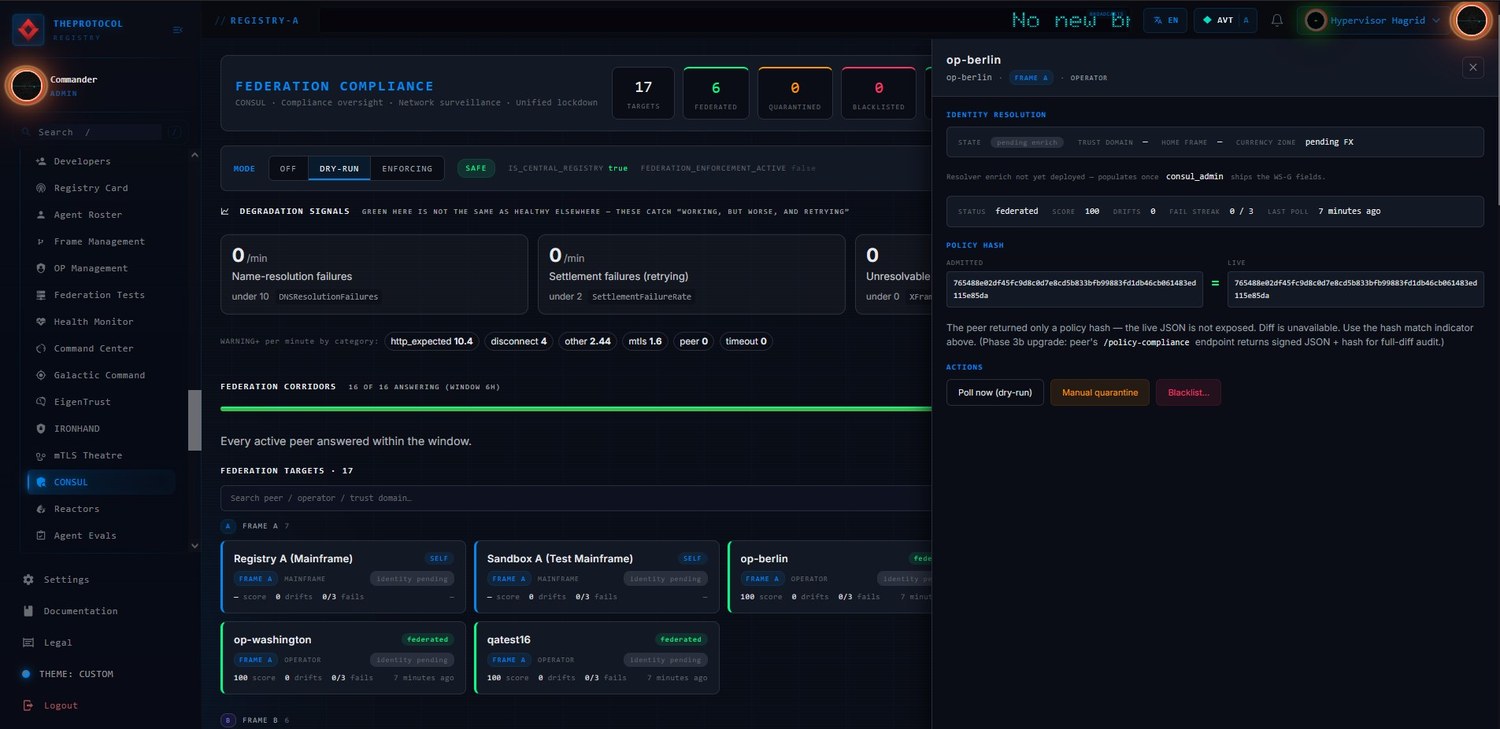Viewport: 1500px width, 729px height.
Task: Go to the Health Monitor page
Action: click(x=100, y=322)
